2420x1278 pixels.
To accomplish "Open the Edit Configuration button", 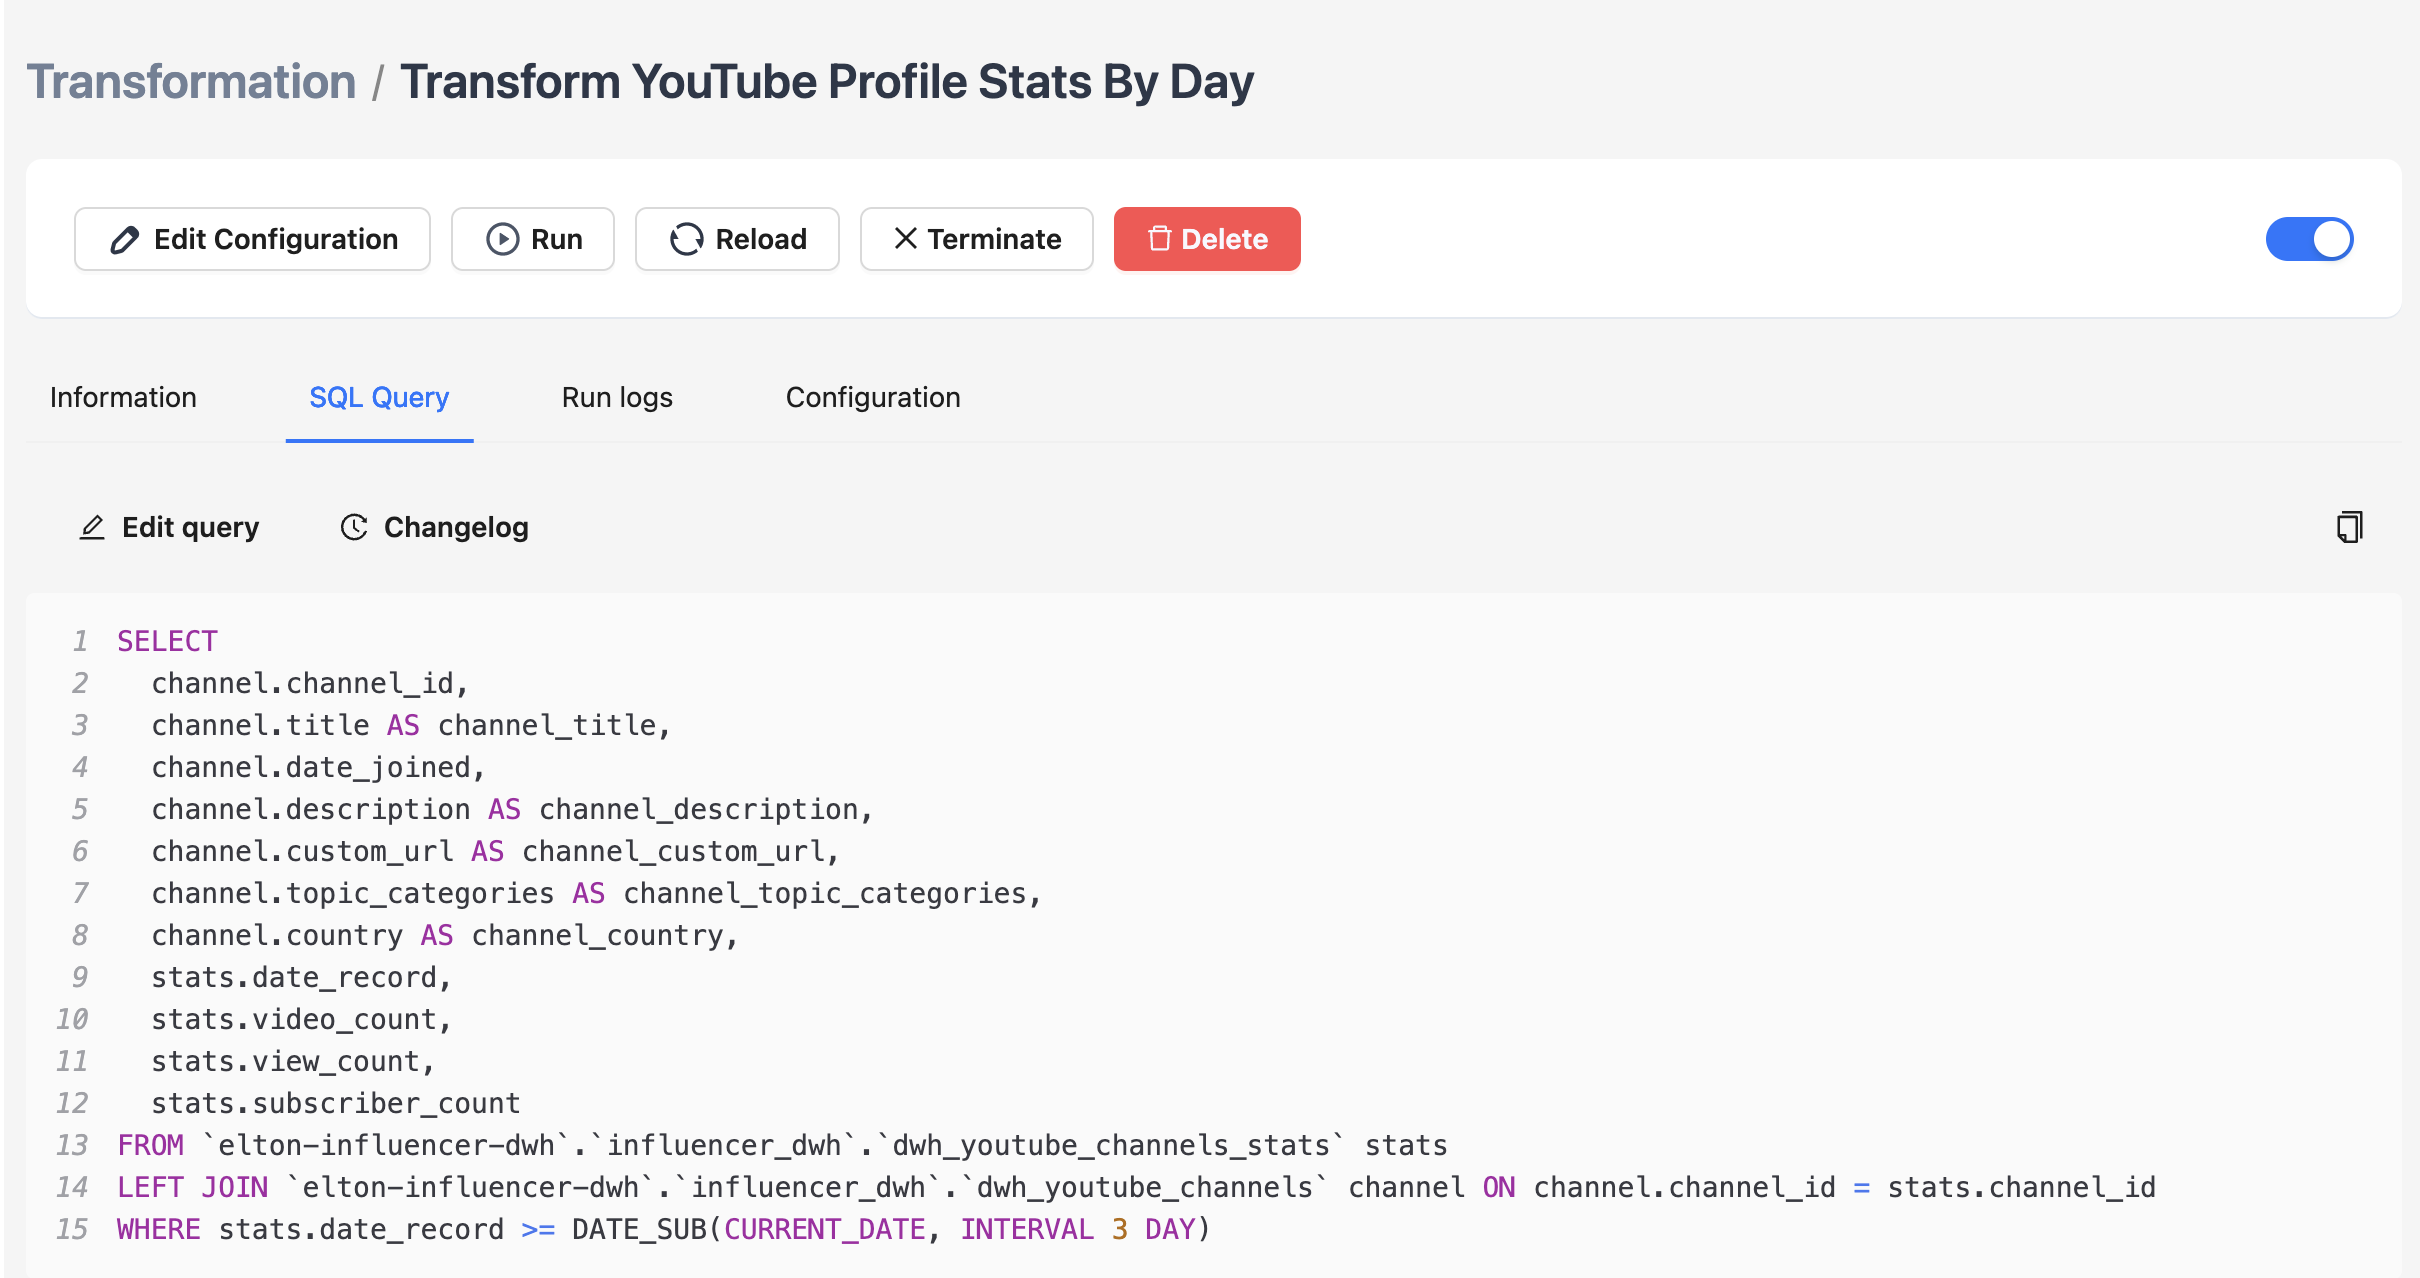I will click(252, 239).
